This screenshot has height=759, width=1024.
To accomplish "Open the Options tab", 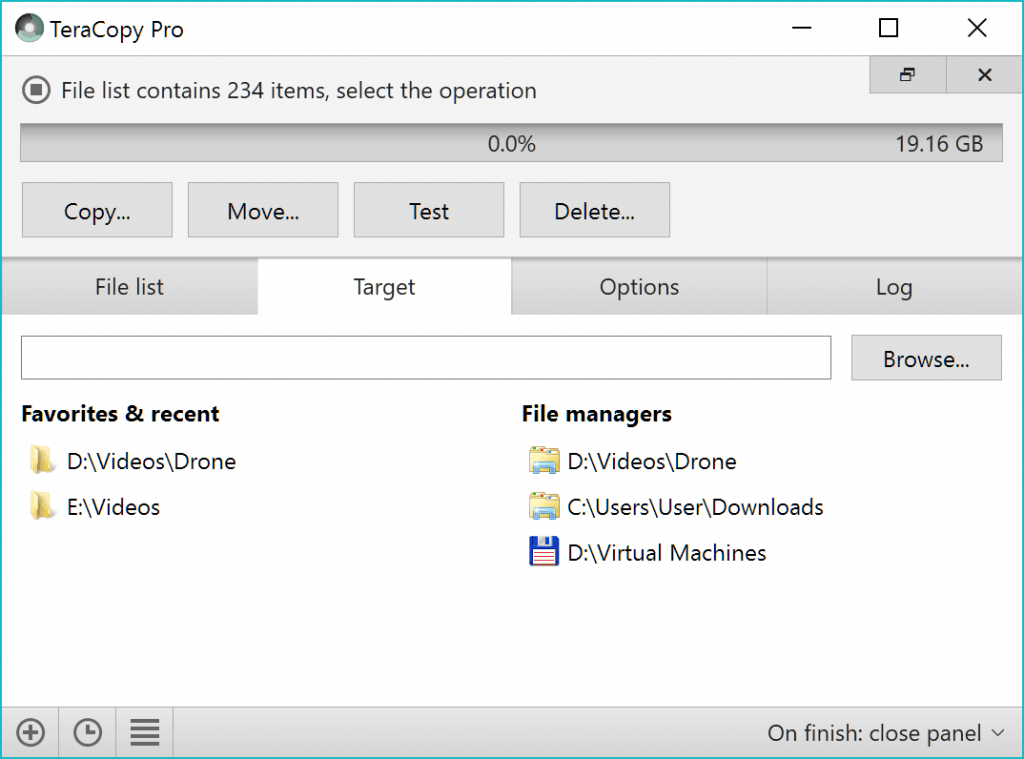I will point(638,287).
